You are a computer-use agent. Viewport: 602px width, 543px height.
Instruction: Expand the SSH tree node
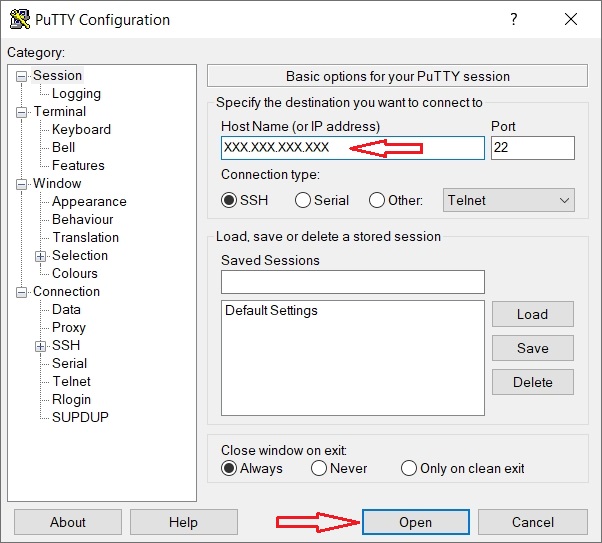point(41,346)
